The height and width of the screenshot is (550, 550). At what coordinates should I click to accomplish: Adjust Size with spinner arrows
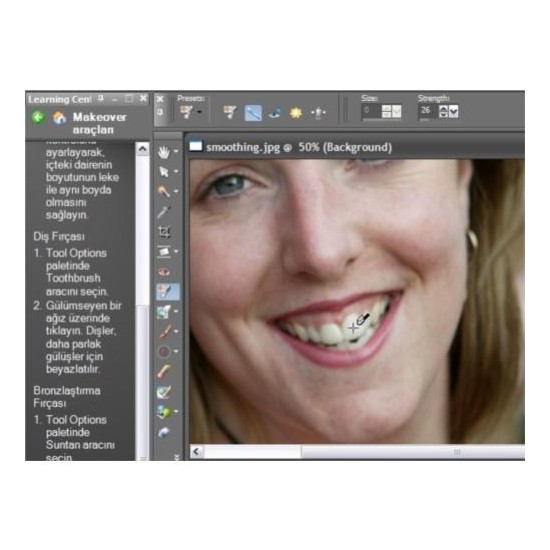[387, 112]
